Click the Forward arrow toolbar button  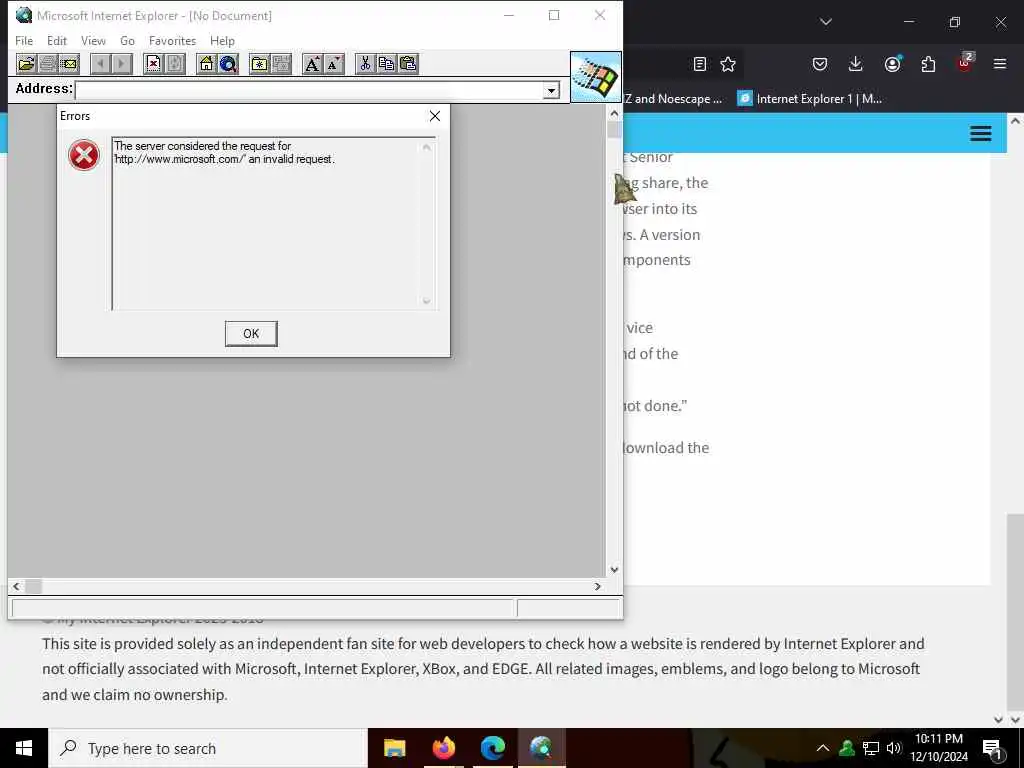(121, 64)
